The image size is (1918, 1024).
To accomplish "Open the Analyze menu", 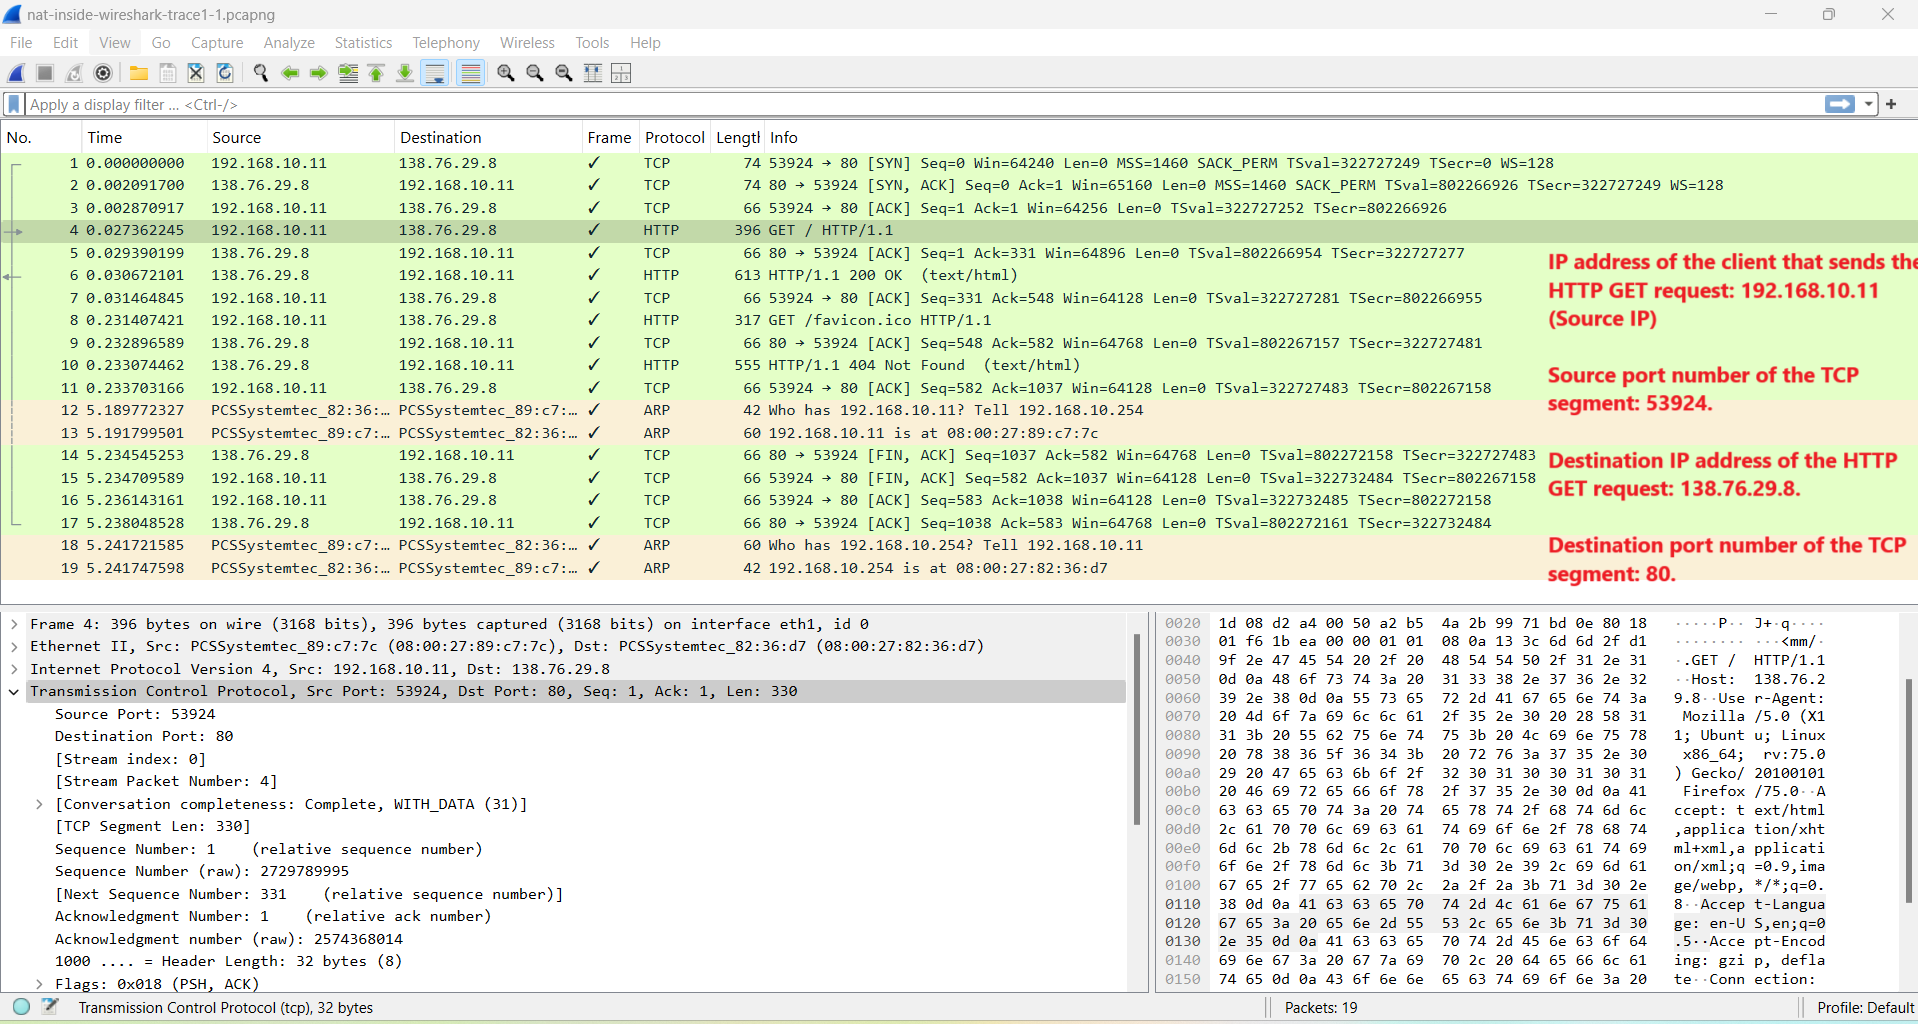I will (x=289, y=43).
